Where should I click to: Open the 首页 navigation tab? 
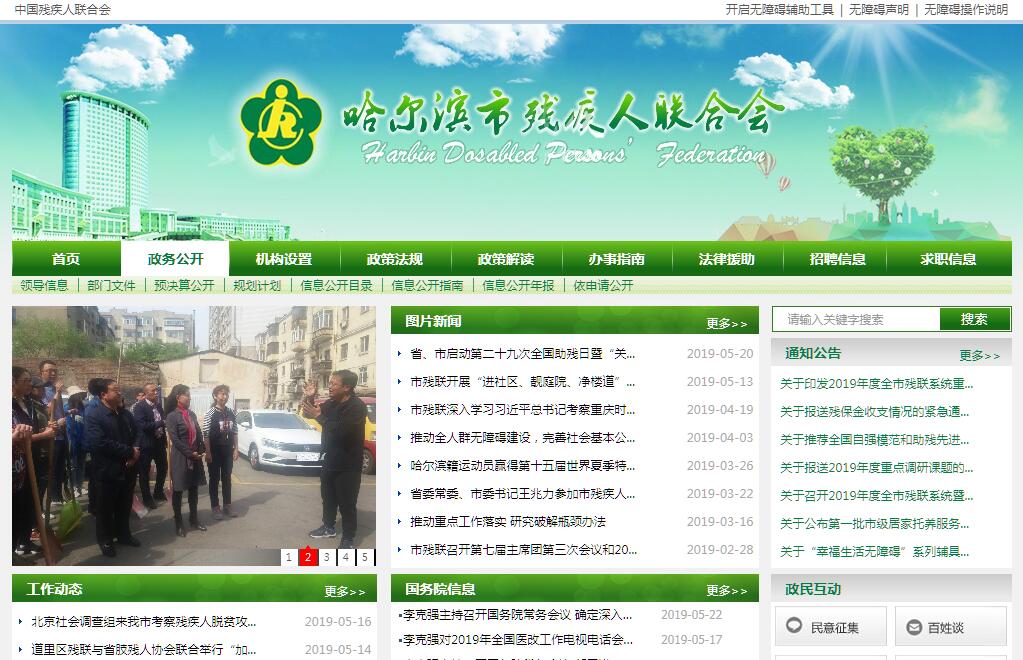point(66,259)
